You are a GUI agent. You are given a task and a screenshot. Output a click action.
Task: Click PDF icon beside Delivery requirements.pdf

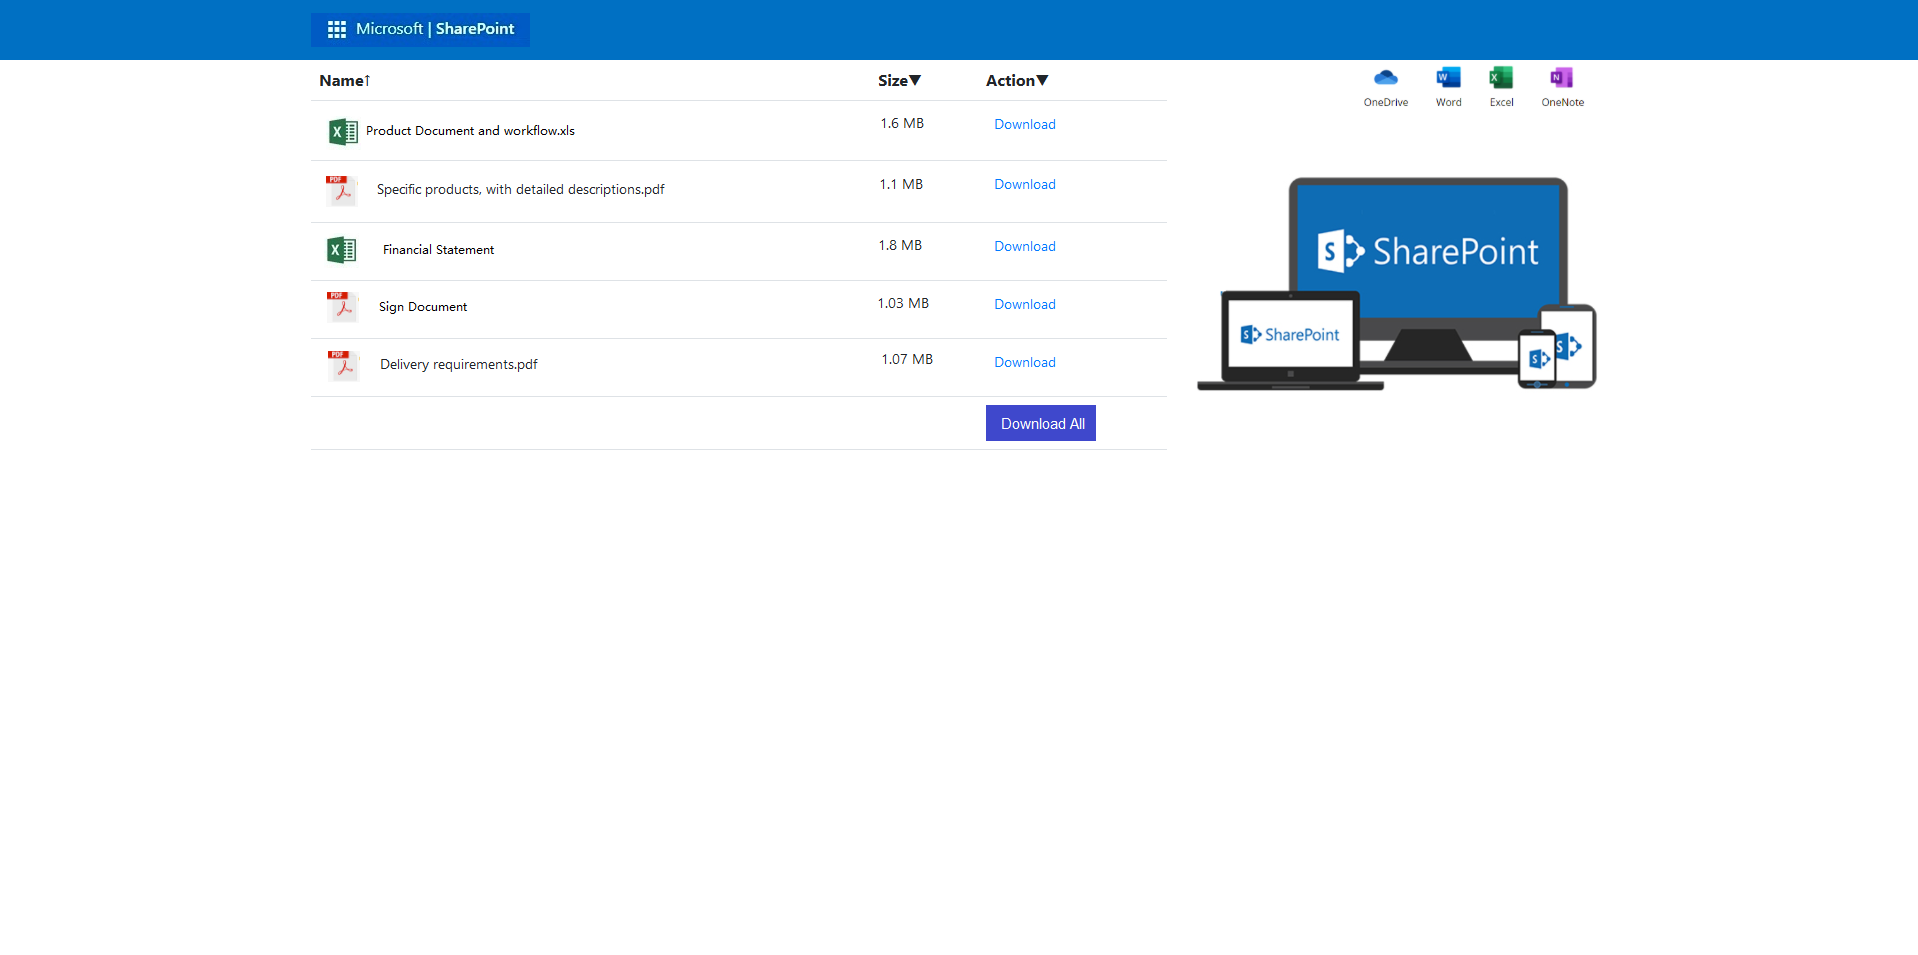pyautogui.click(x=344, y=365)
